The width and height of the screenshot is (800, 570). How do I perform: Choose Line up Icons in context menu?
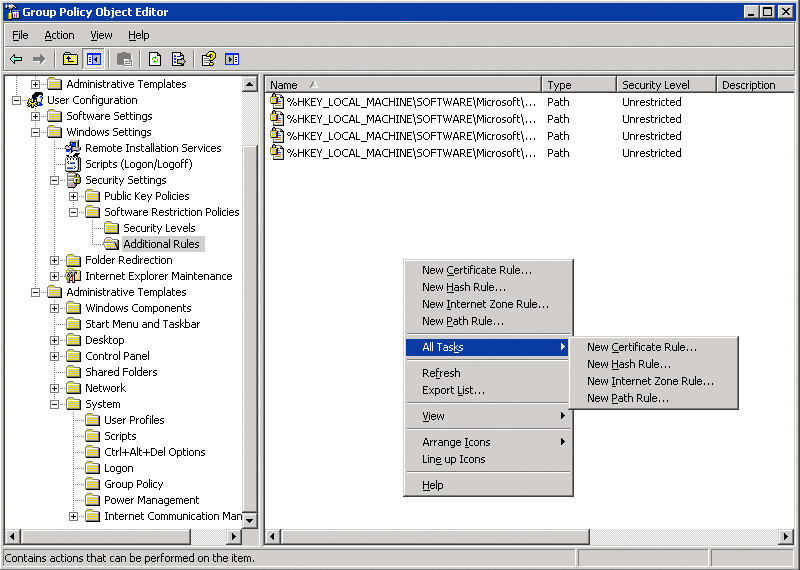point(487,459)
